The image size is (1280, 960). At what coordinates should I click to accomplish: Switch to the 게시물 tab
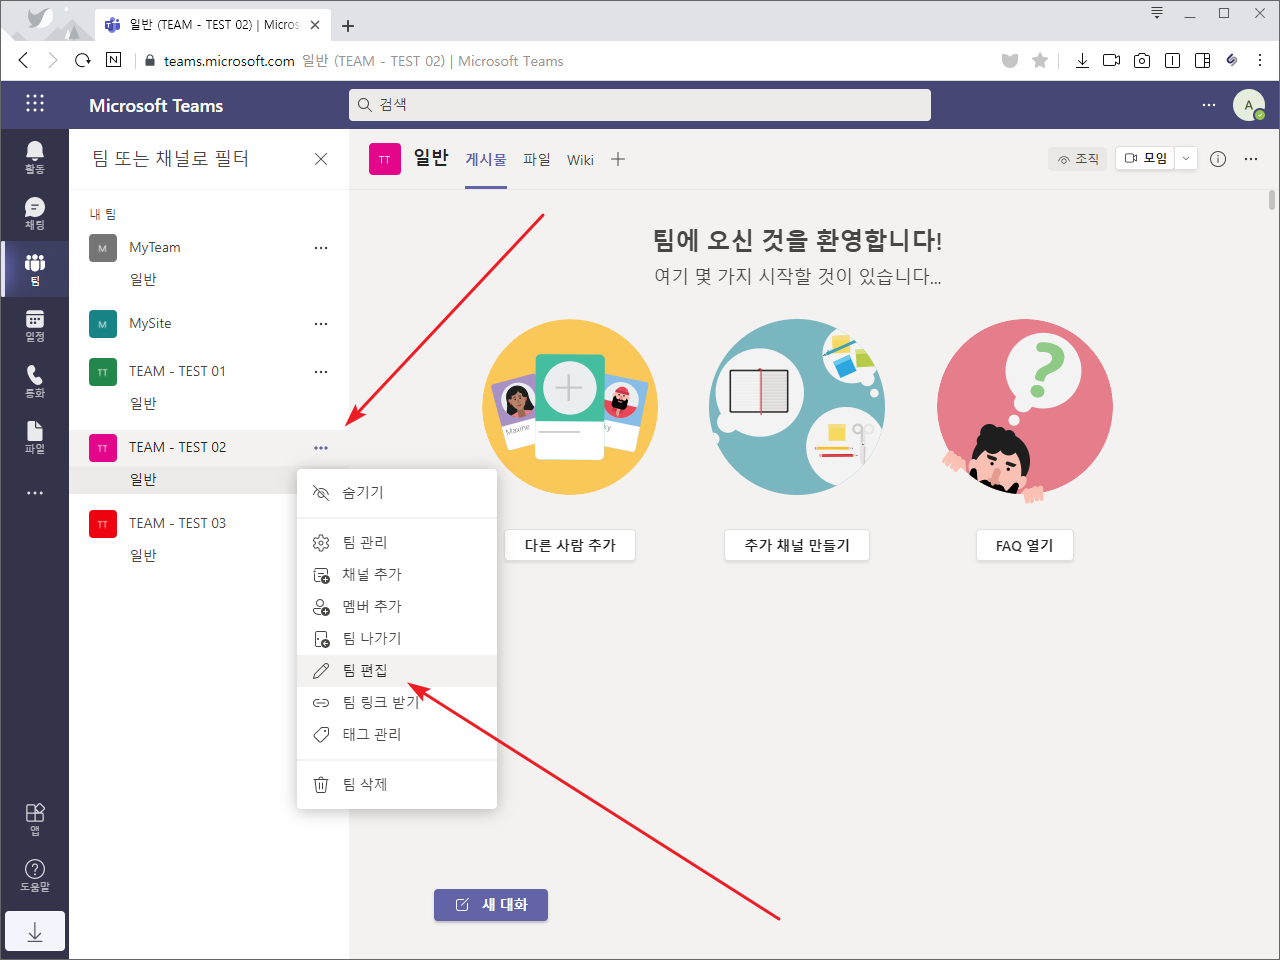486,160
